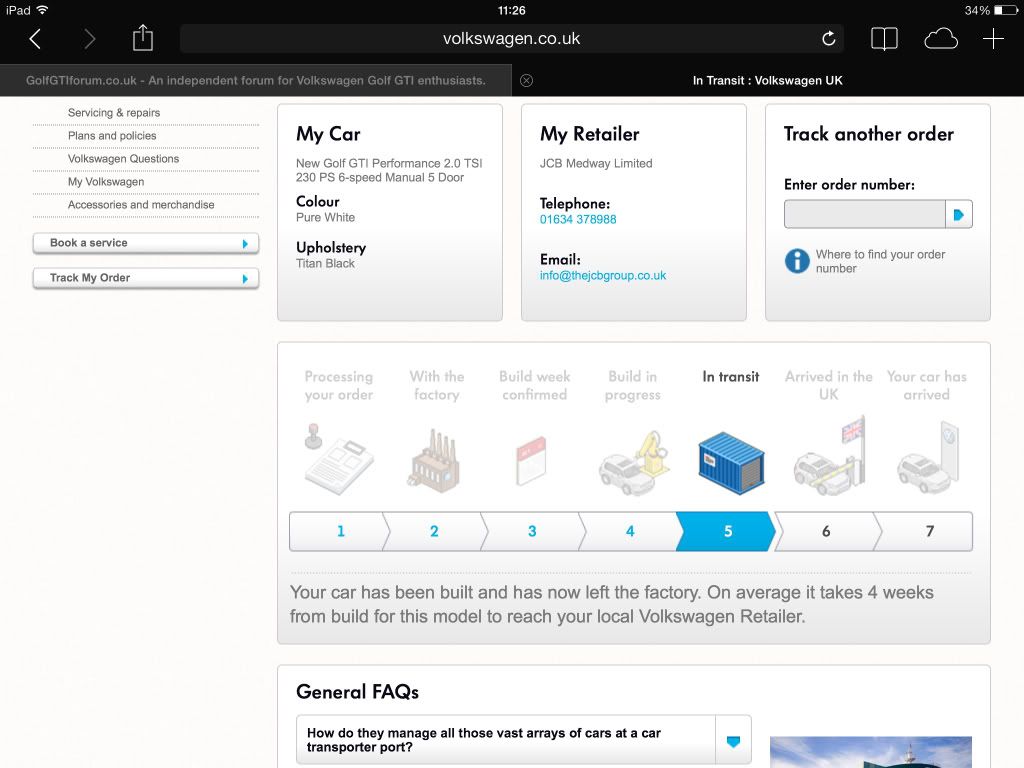This screenshot has height=768, width=1024.
Task: Reload the page with refresh icon
Action: [829, 39]
